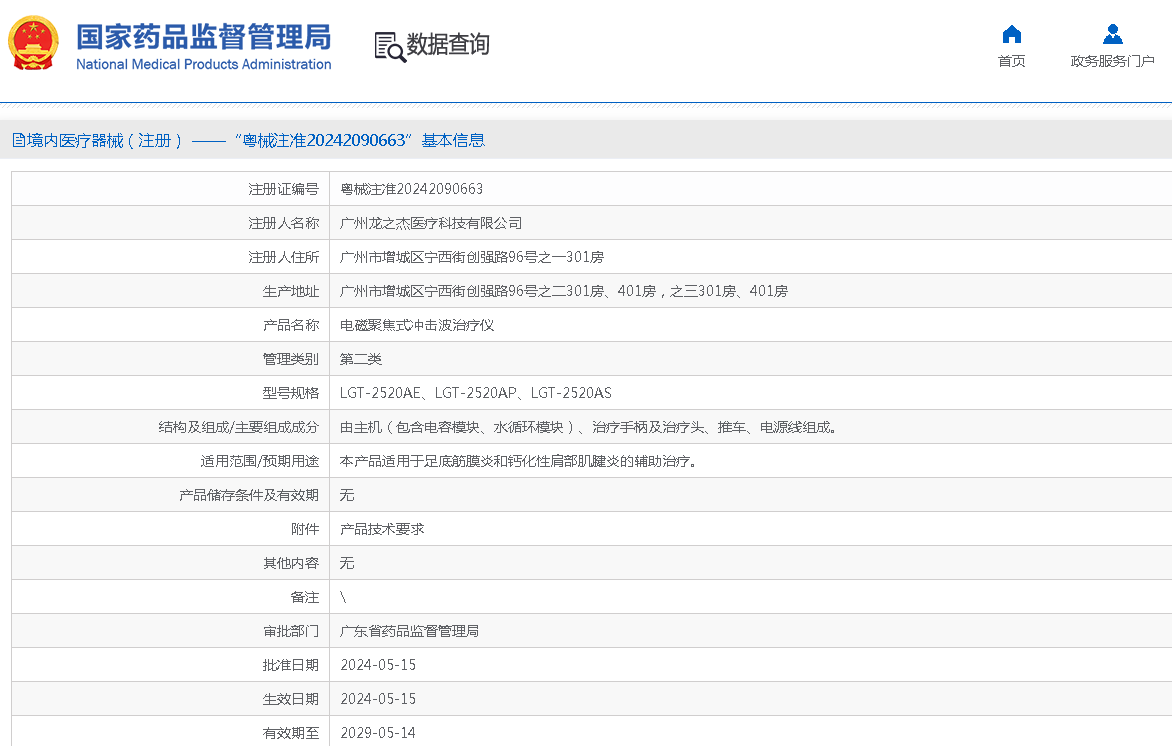Click the 生产地址 label

pyautogui.click(x=291, y=291)
